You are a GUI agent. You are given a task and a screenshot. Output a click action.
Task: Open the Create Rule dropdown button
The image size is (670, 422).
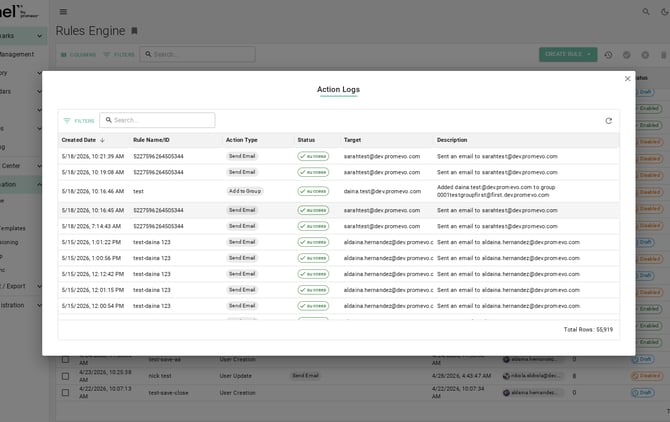tap(568, 54)
